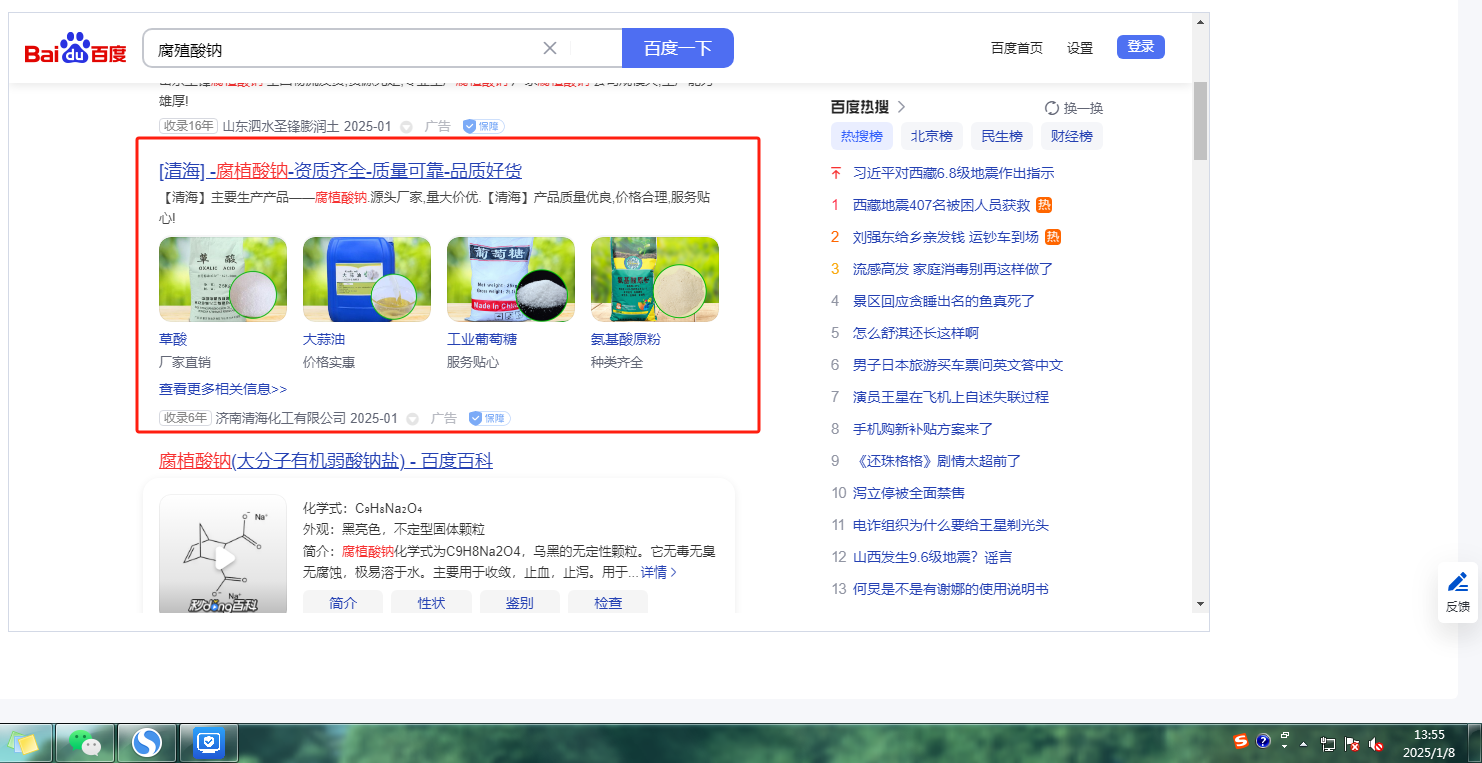Click the 保障 badge beside 山东泗水圣锋膨润土

tap(483, 126)
